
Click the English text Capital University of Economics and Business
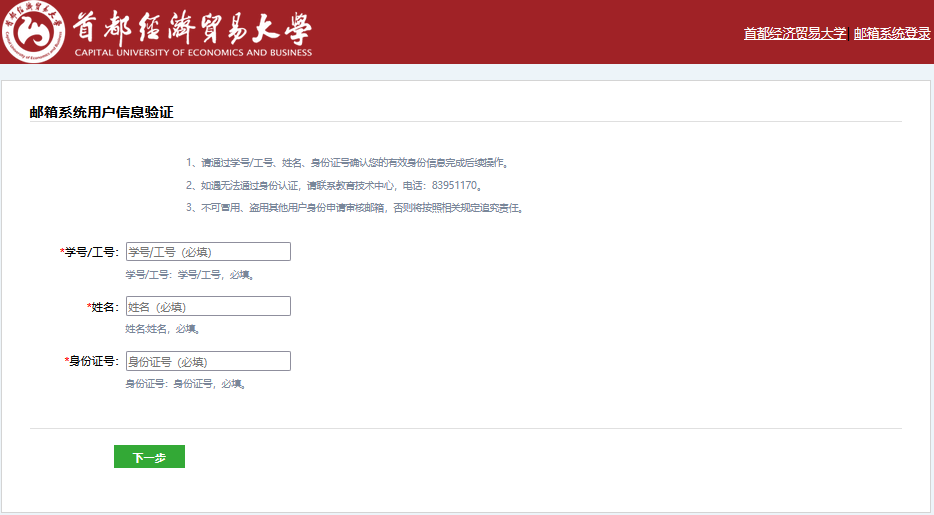point(193,52)
